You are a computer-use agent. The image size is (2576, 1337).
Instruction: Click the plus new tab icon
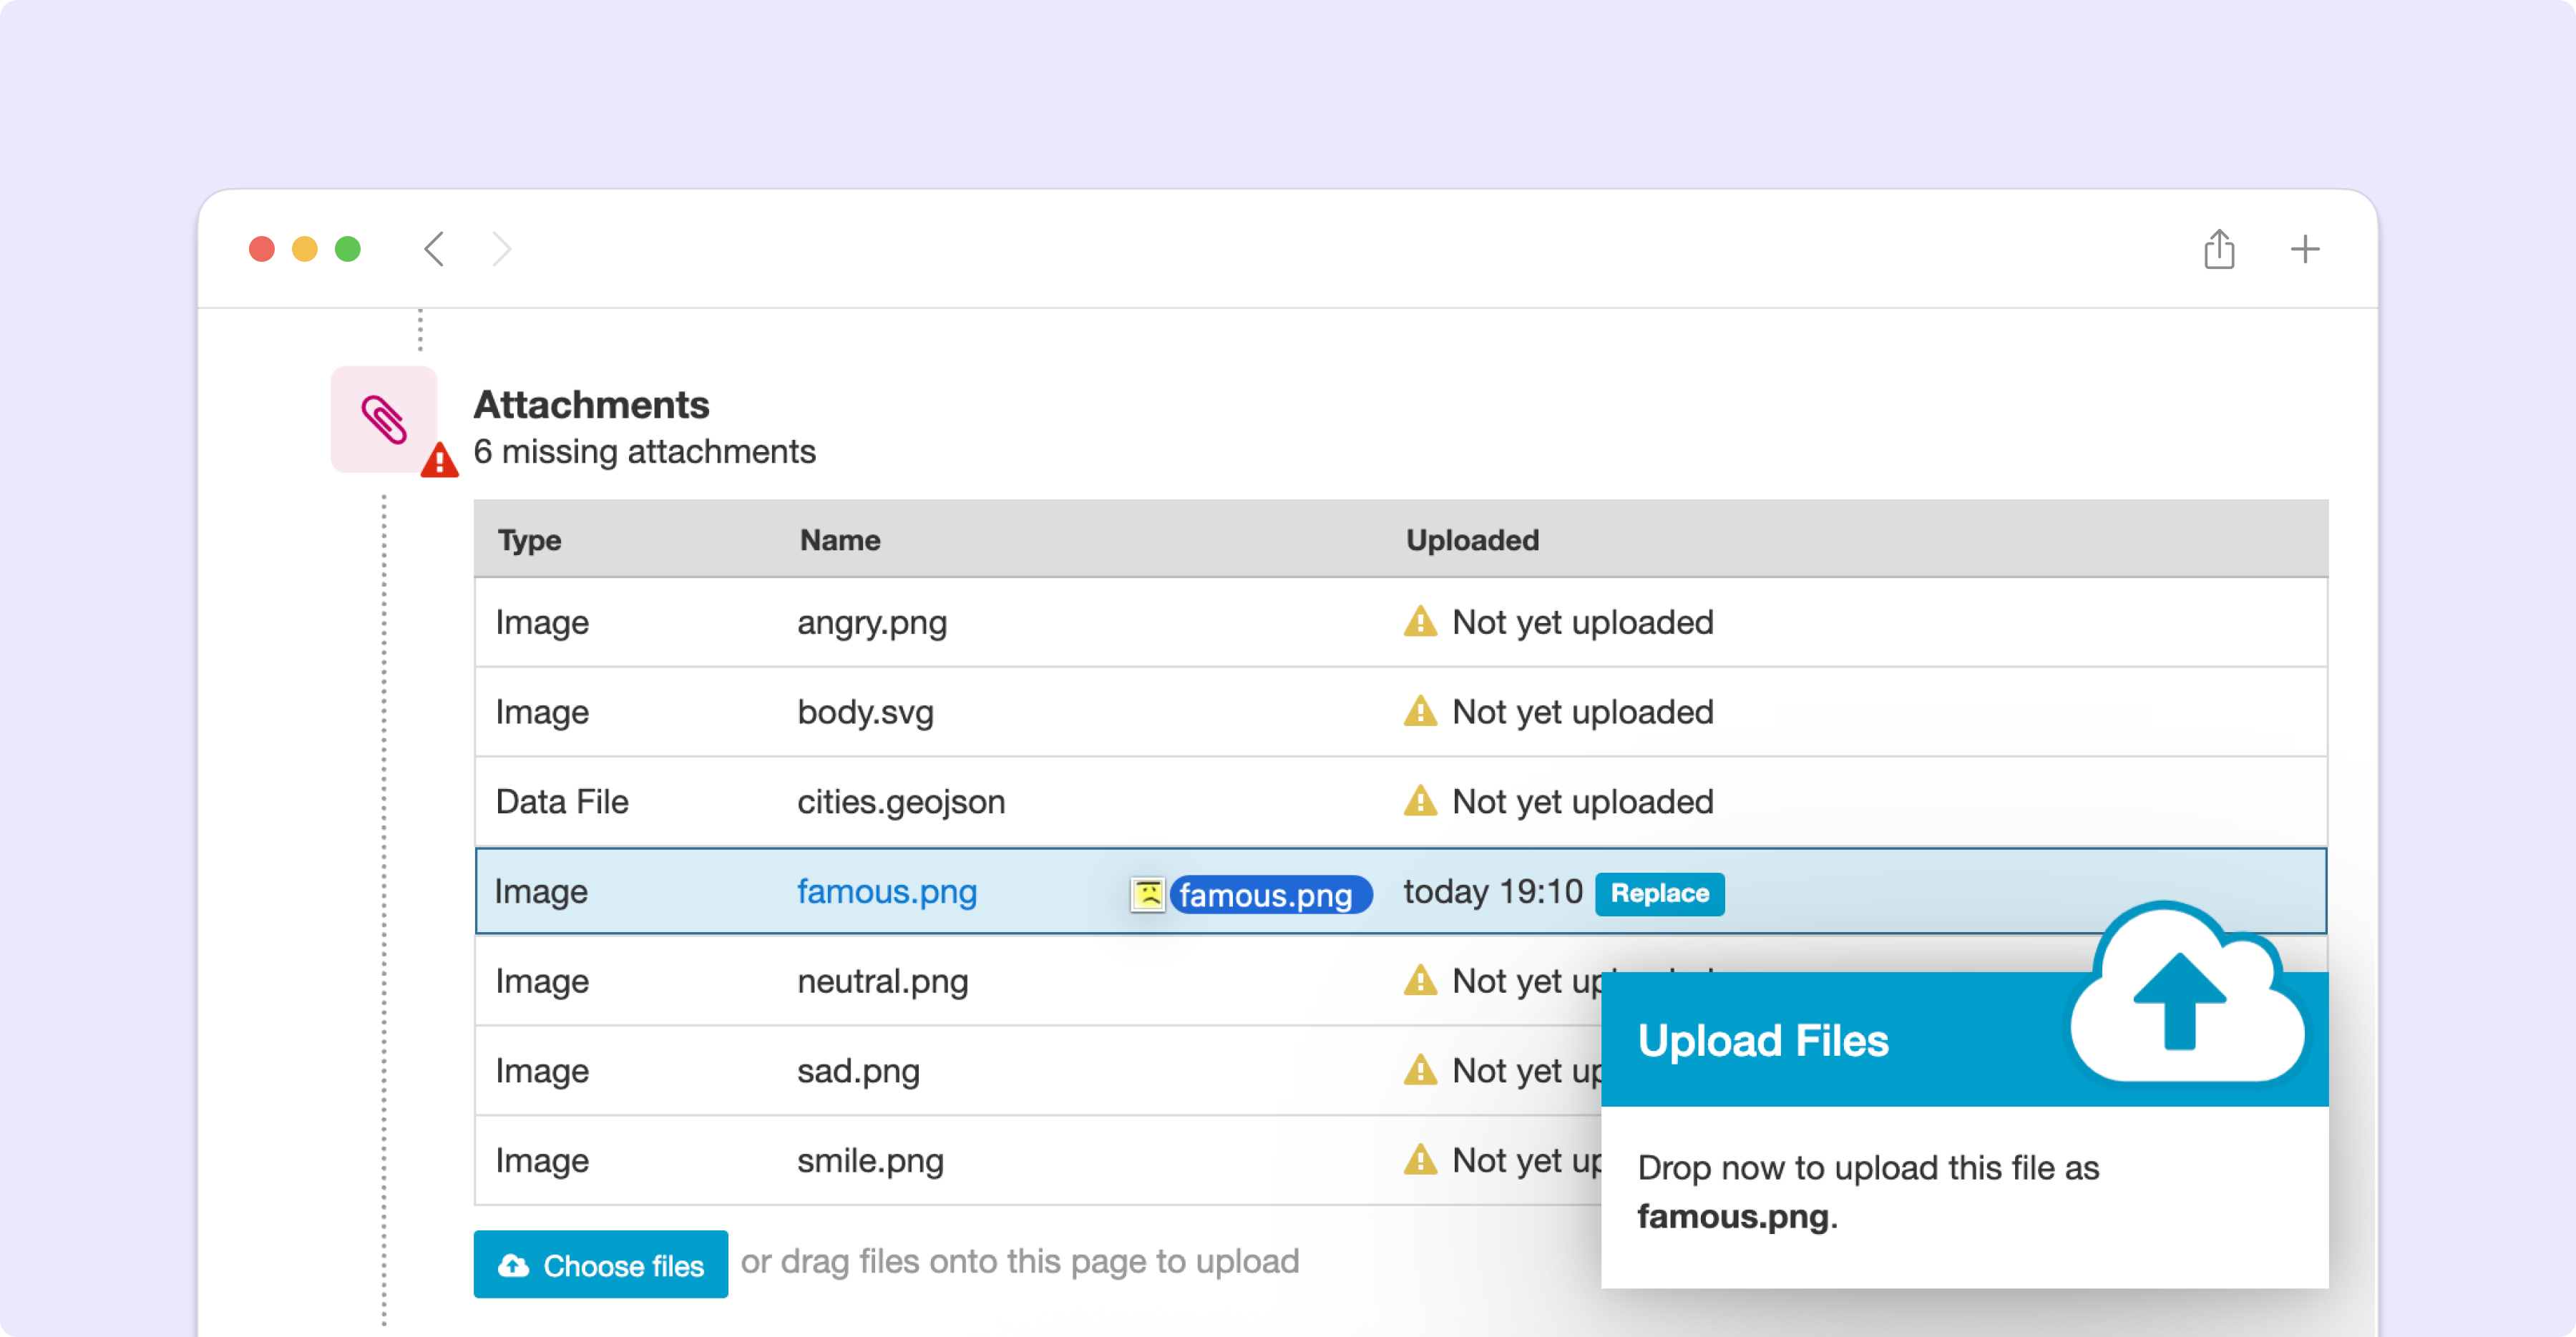tap(2305, 249)
